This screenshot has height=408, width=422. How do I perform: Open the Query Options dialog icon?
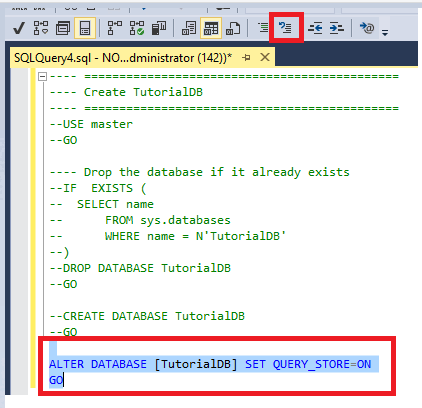tap(63, 28)
